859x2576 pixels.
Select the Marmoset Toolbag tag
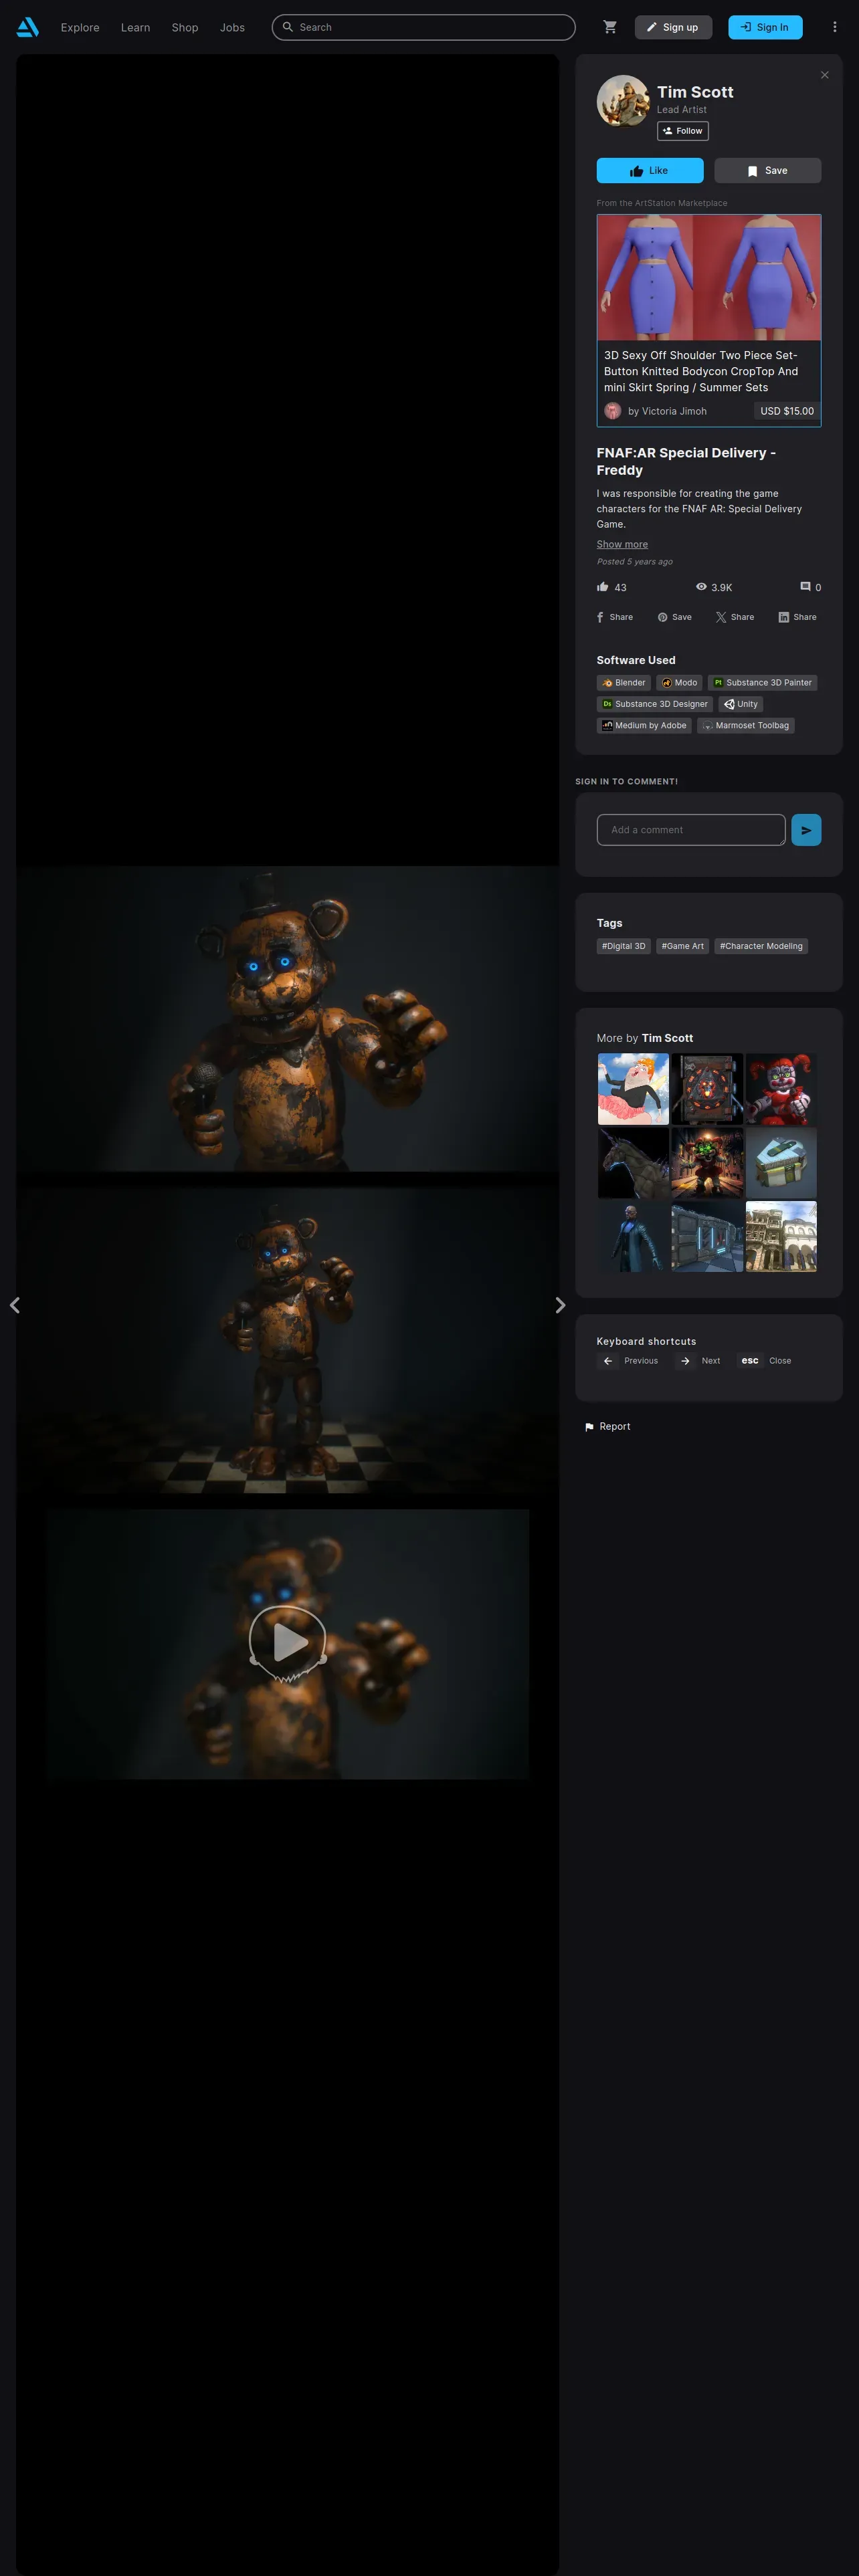pos(746,726)
